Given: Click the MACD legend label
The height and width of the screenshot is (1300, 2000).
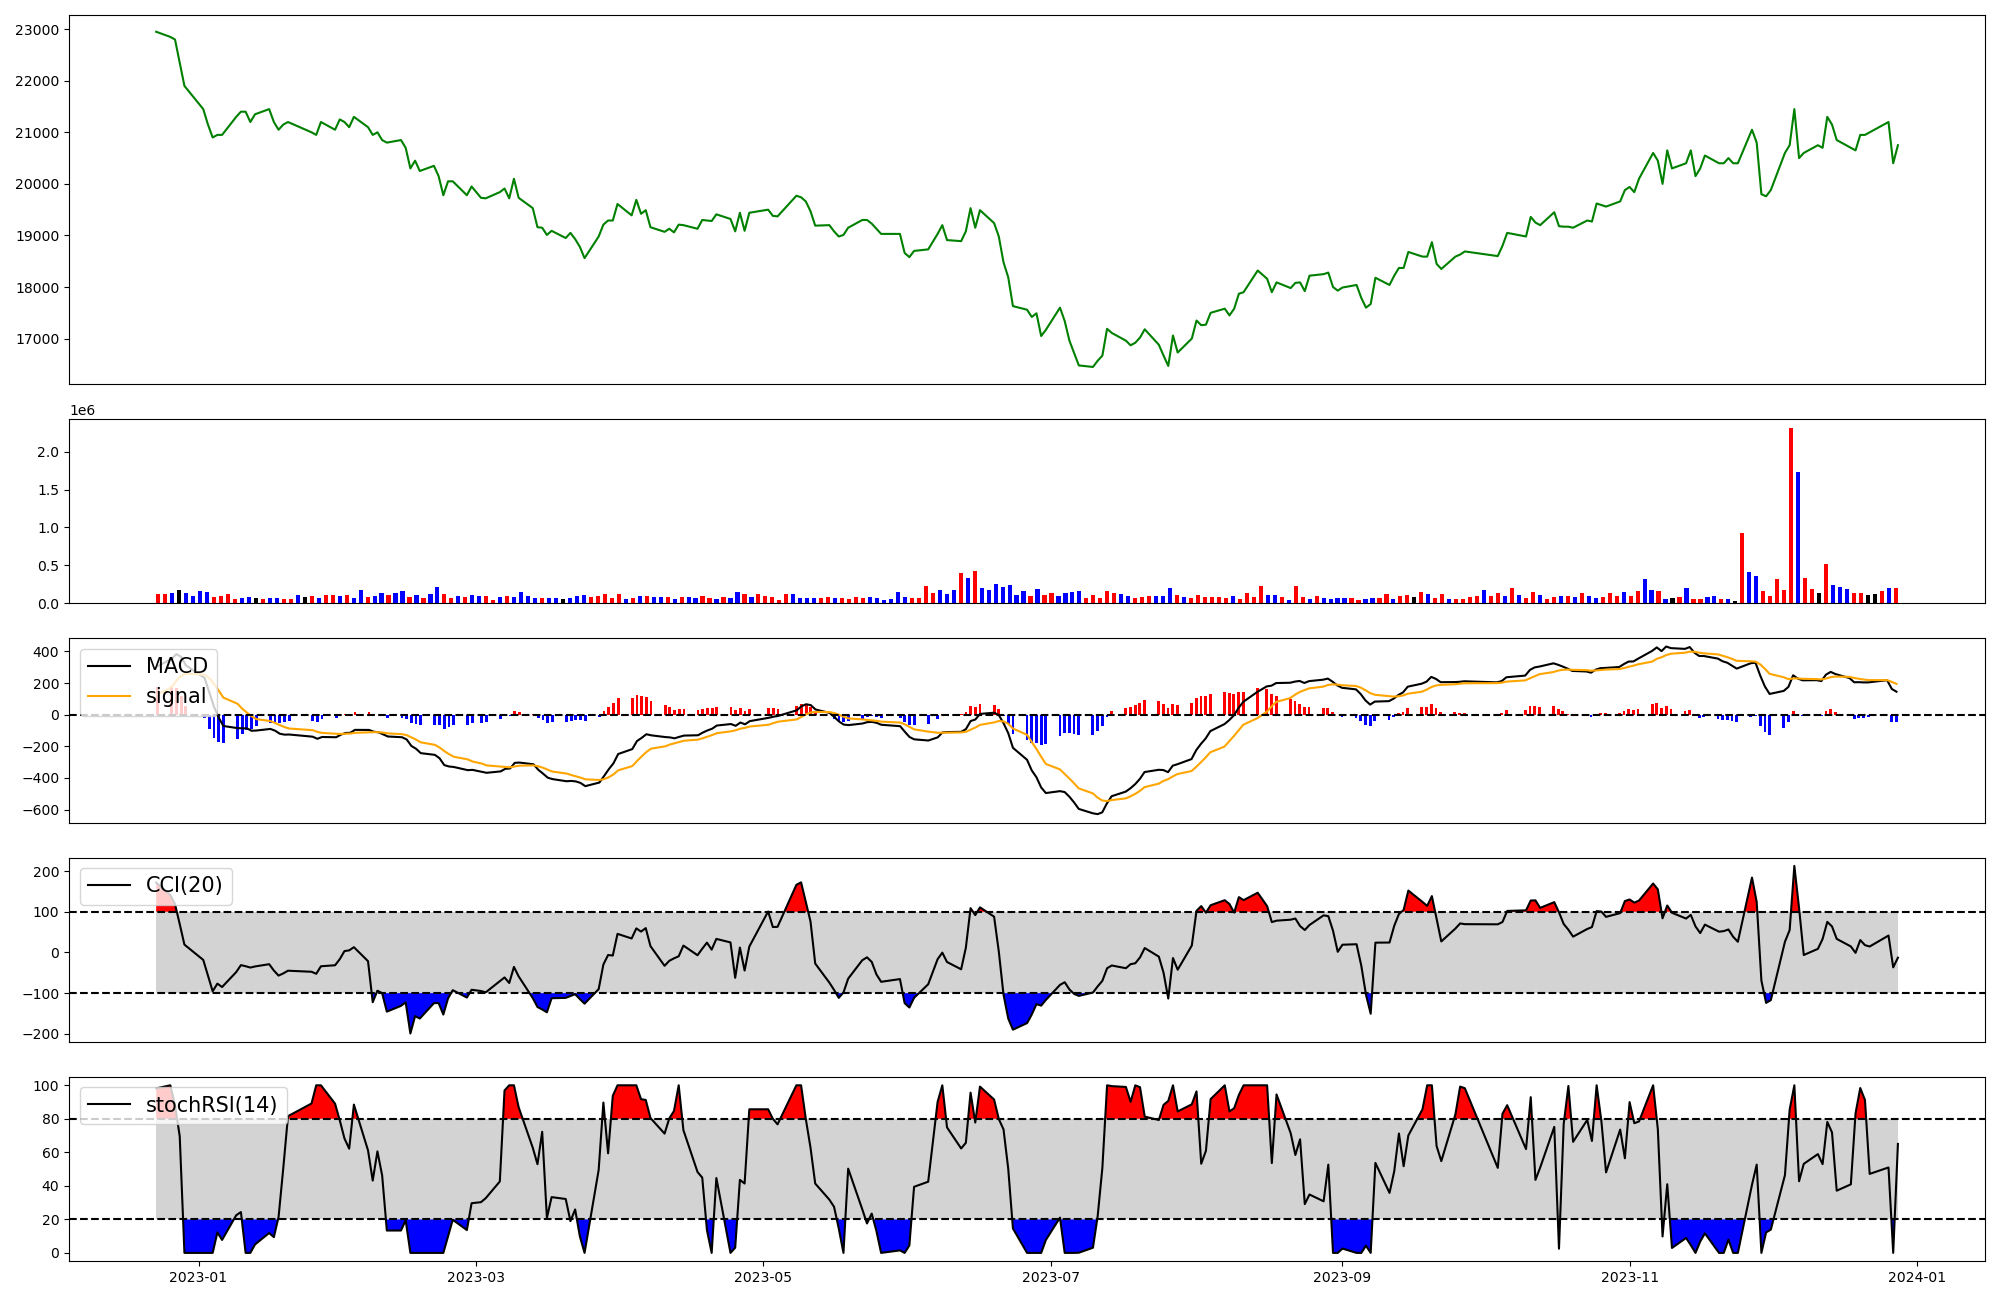Looking at the screenshot, I should [x=176, y=666].
